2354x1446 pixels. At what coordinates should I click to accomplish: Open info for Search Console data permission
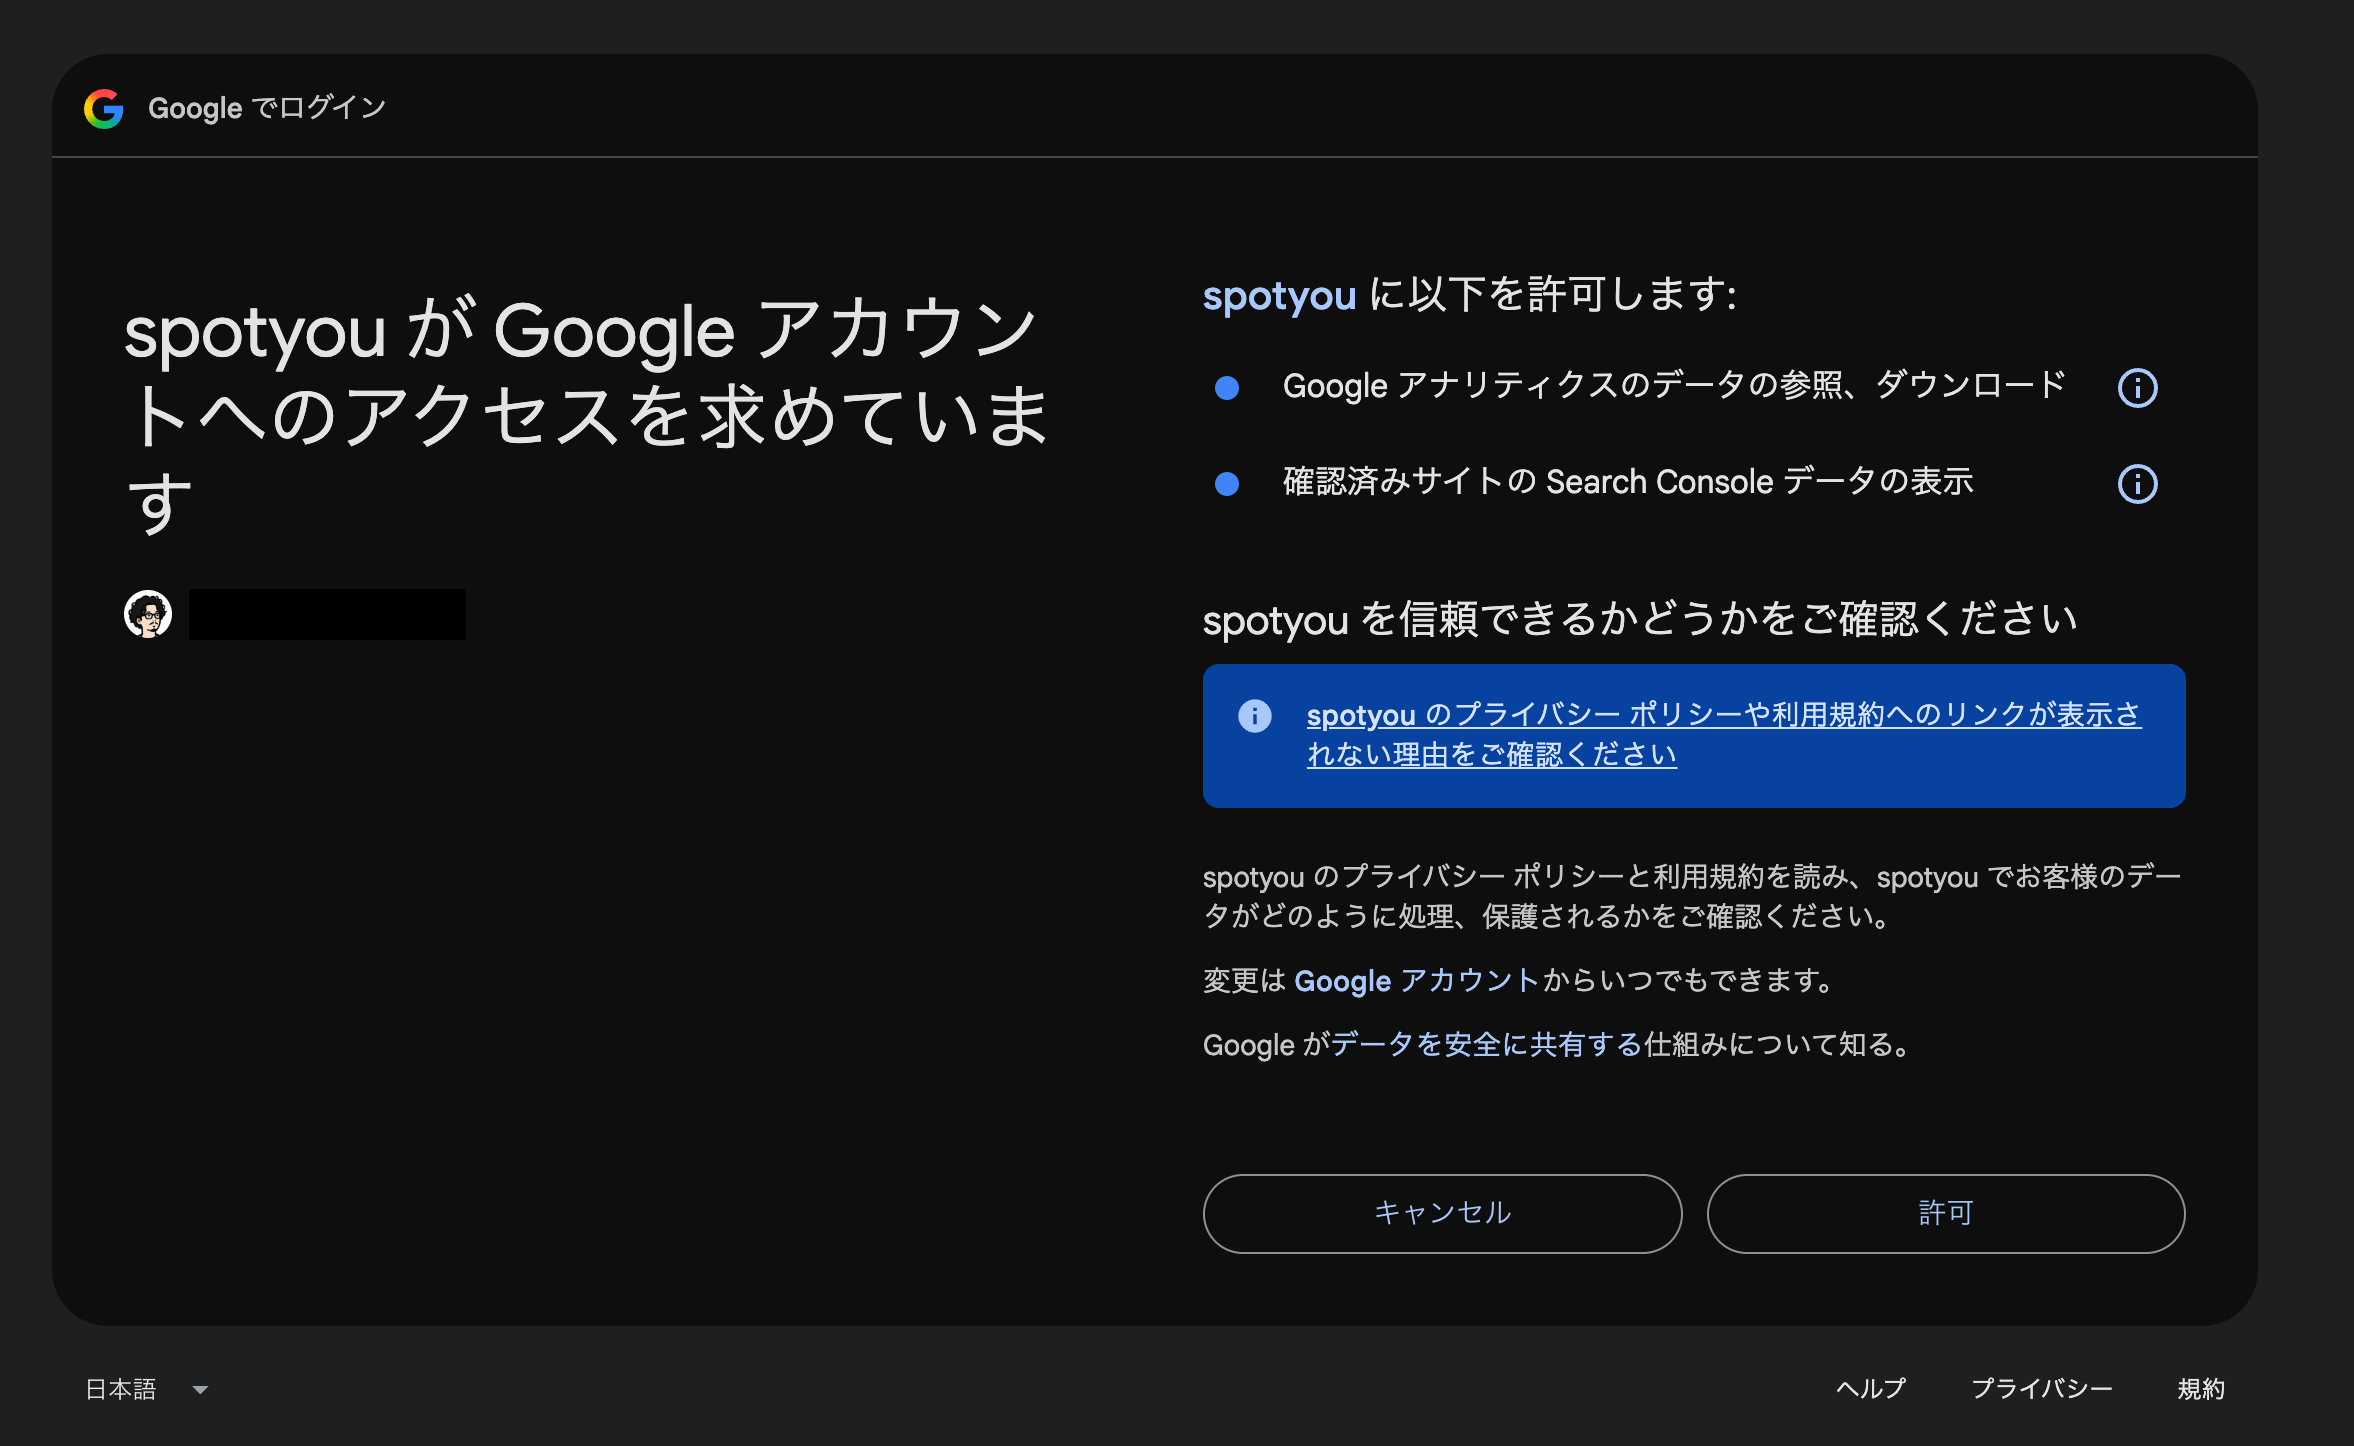[2137, 484]
